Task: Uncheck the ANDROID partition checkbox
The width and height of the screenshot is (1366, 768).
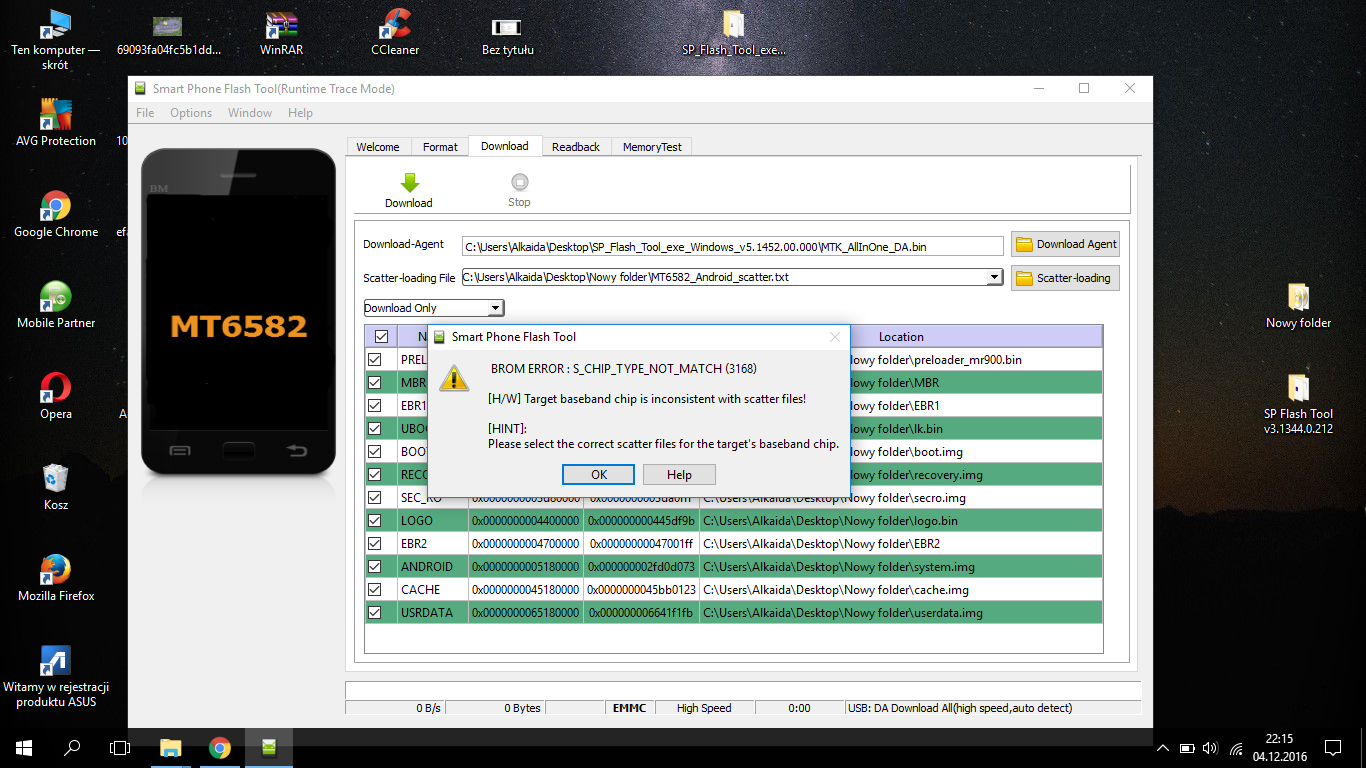Action: pyautogui.click(x=375, y=566)
